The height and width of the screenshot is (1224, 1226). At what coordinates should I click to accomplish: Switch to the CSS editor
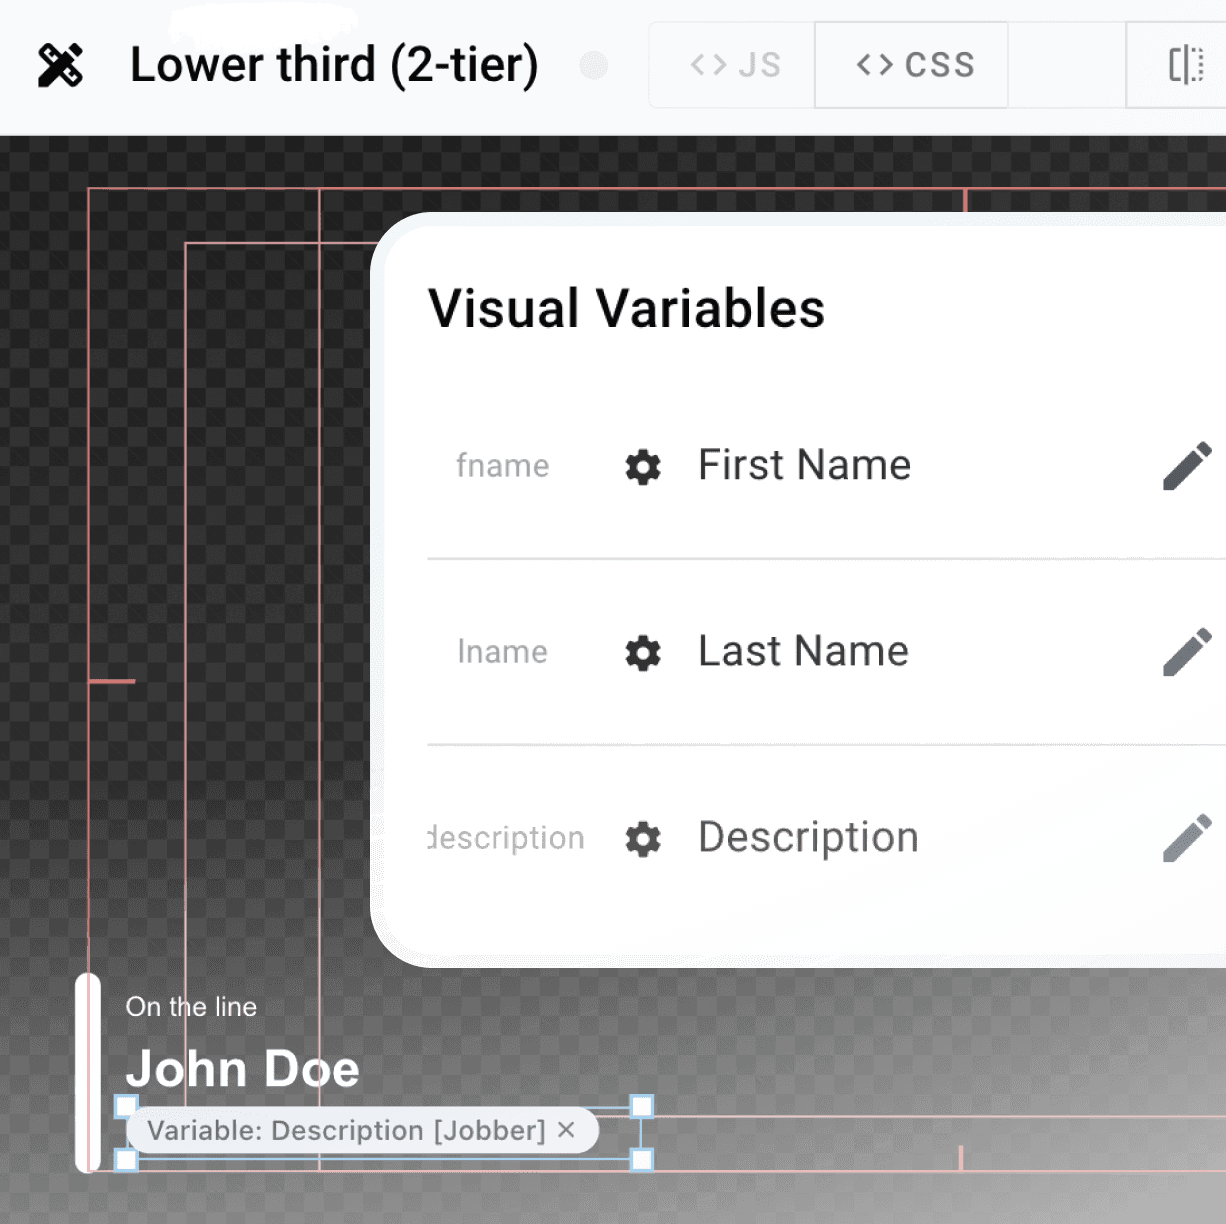click(x=911, y=64)
